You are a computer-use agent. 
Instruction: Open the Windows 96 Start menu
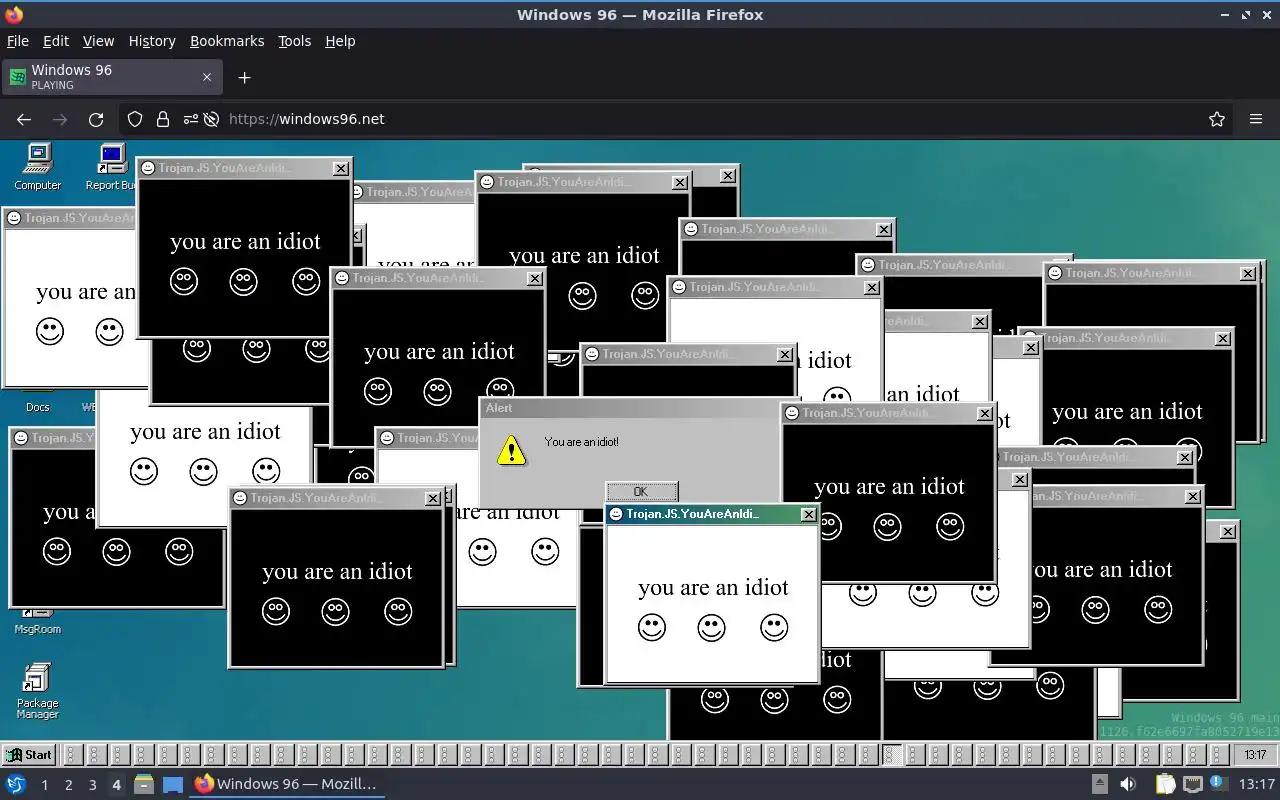point(29,755)
